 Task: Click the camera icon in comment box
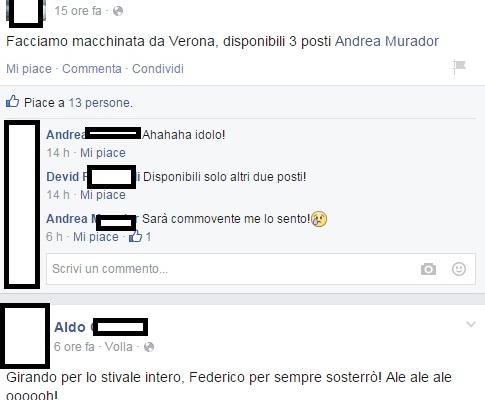[428, 269]
